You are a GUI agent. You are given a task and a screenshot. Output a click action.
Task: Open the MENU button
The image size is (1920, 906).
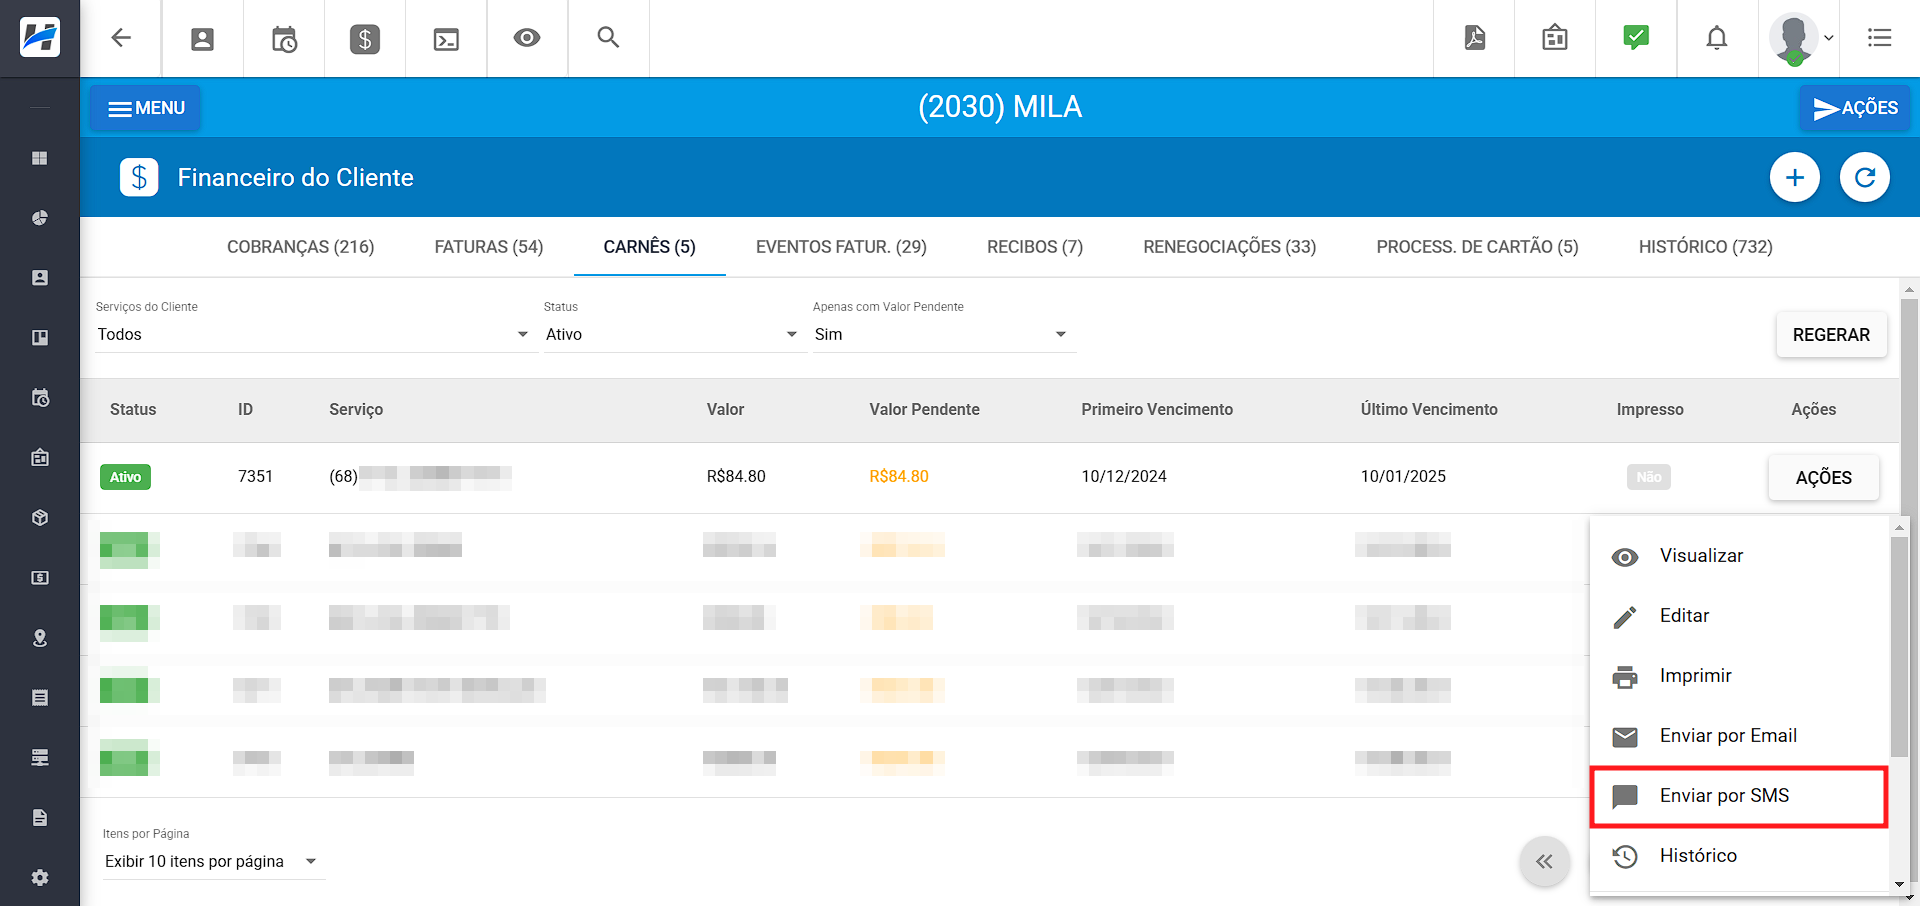coord(145,108)
